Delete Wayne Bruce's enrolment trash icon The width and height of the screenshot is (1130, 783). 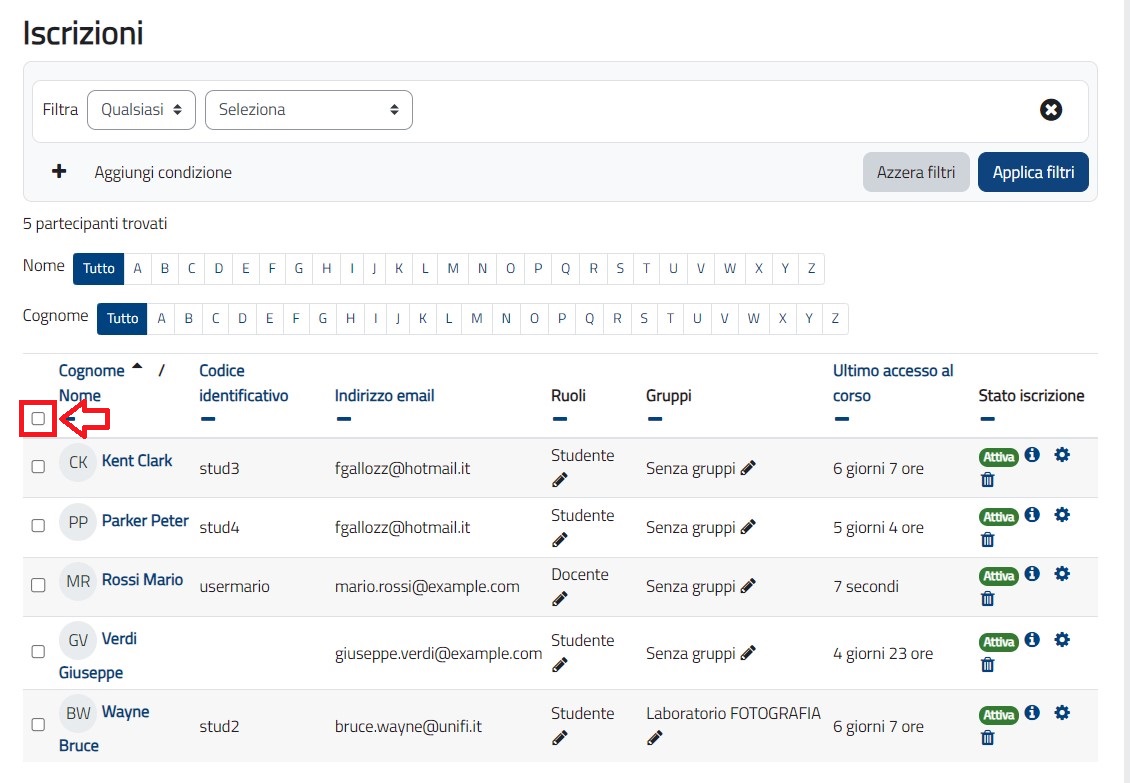point(988,738)
